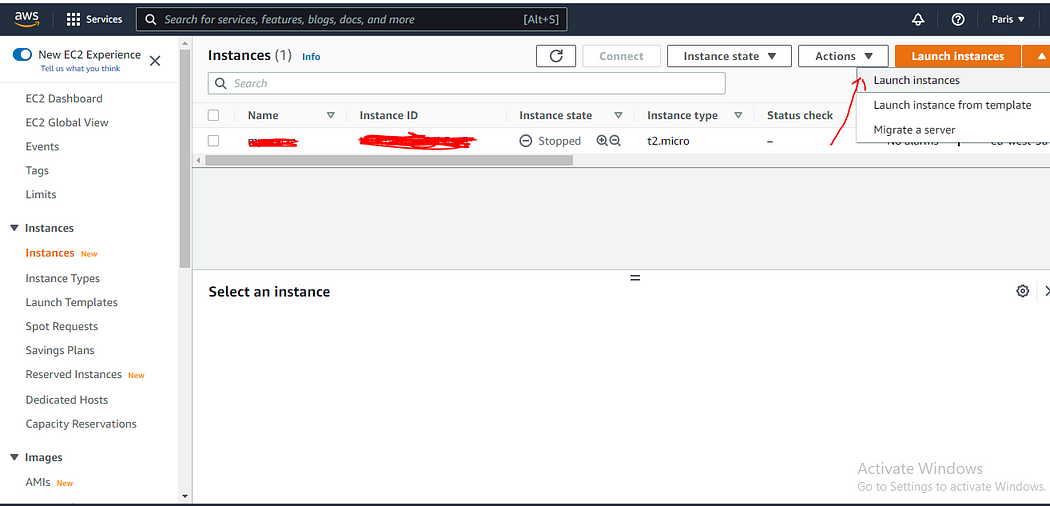Sort by the Instance type column arrow
The height and width of the screenshot is (506, 1050).
(738, 115)
